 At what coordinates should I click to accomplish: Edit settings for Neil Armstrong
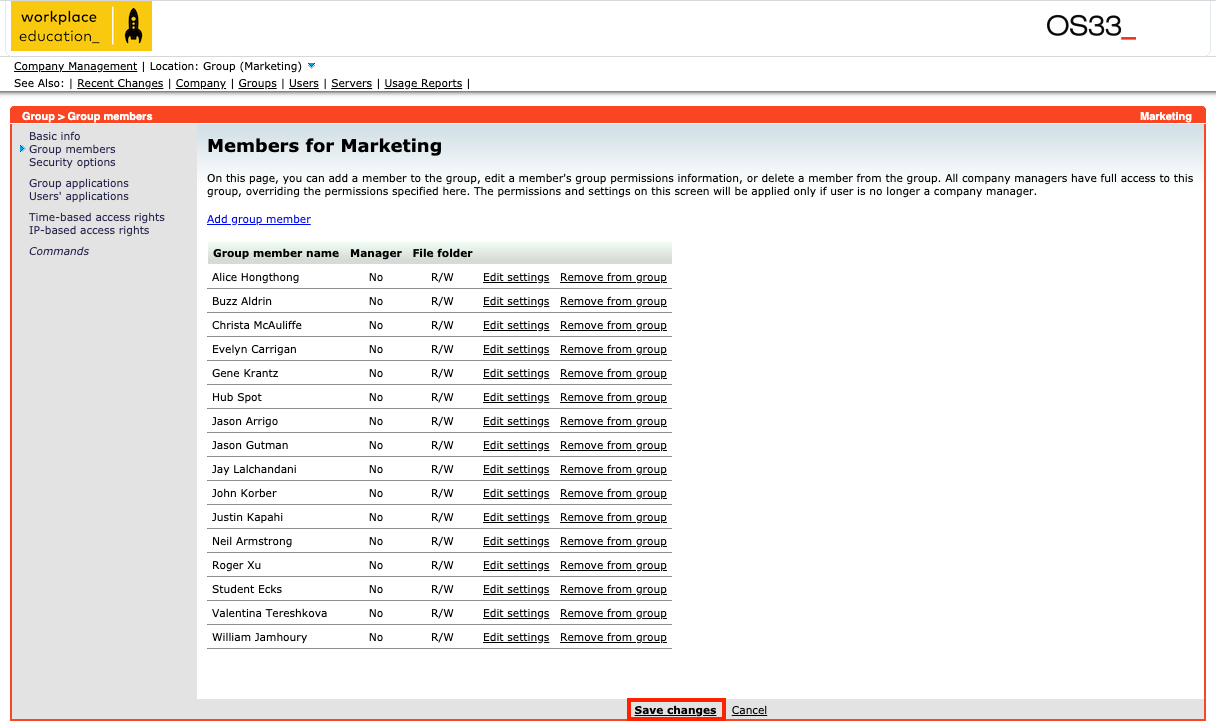(x=516, y=541)
